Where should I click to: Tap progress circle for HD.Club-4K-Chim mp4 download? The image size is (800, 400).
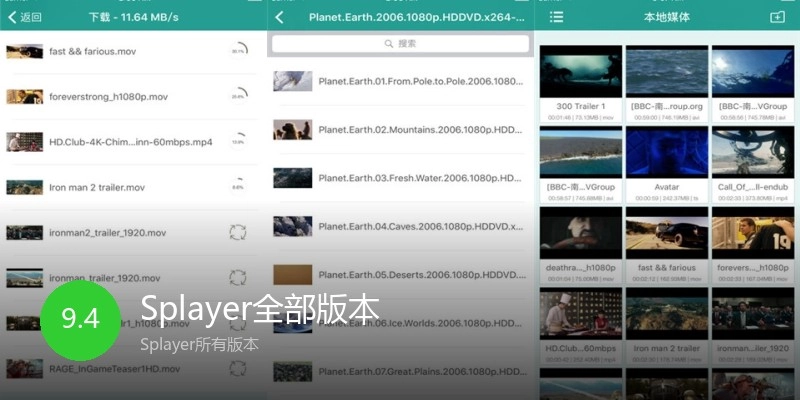pos(238,142)
